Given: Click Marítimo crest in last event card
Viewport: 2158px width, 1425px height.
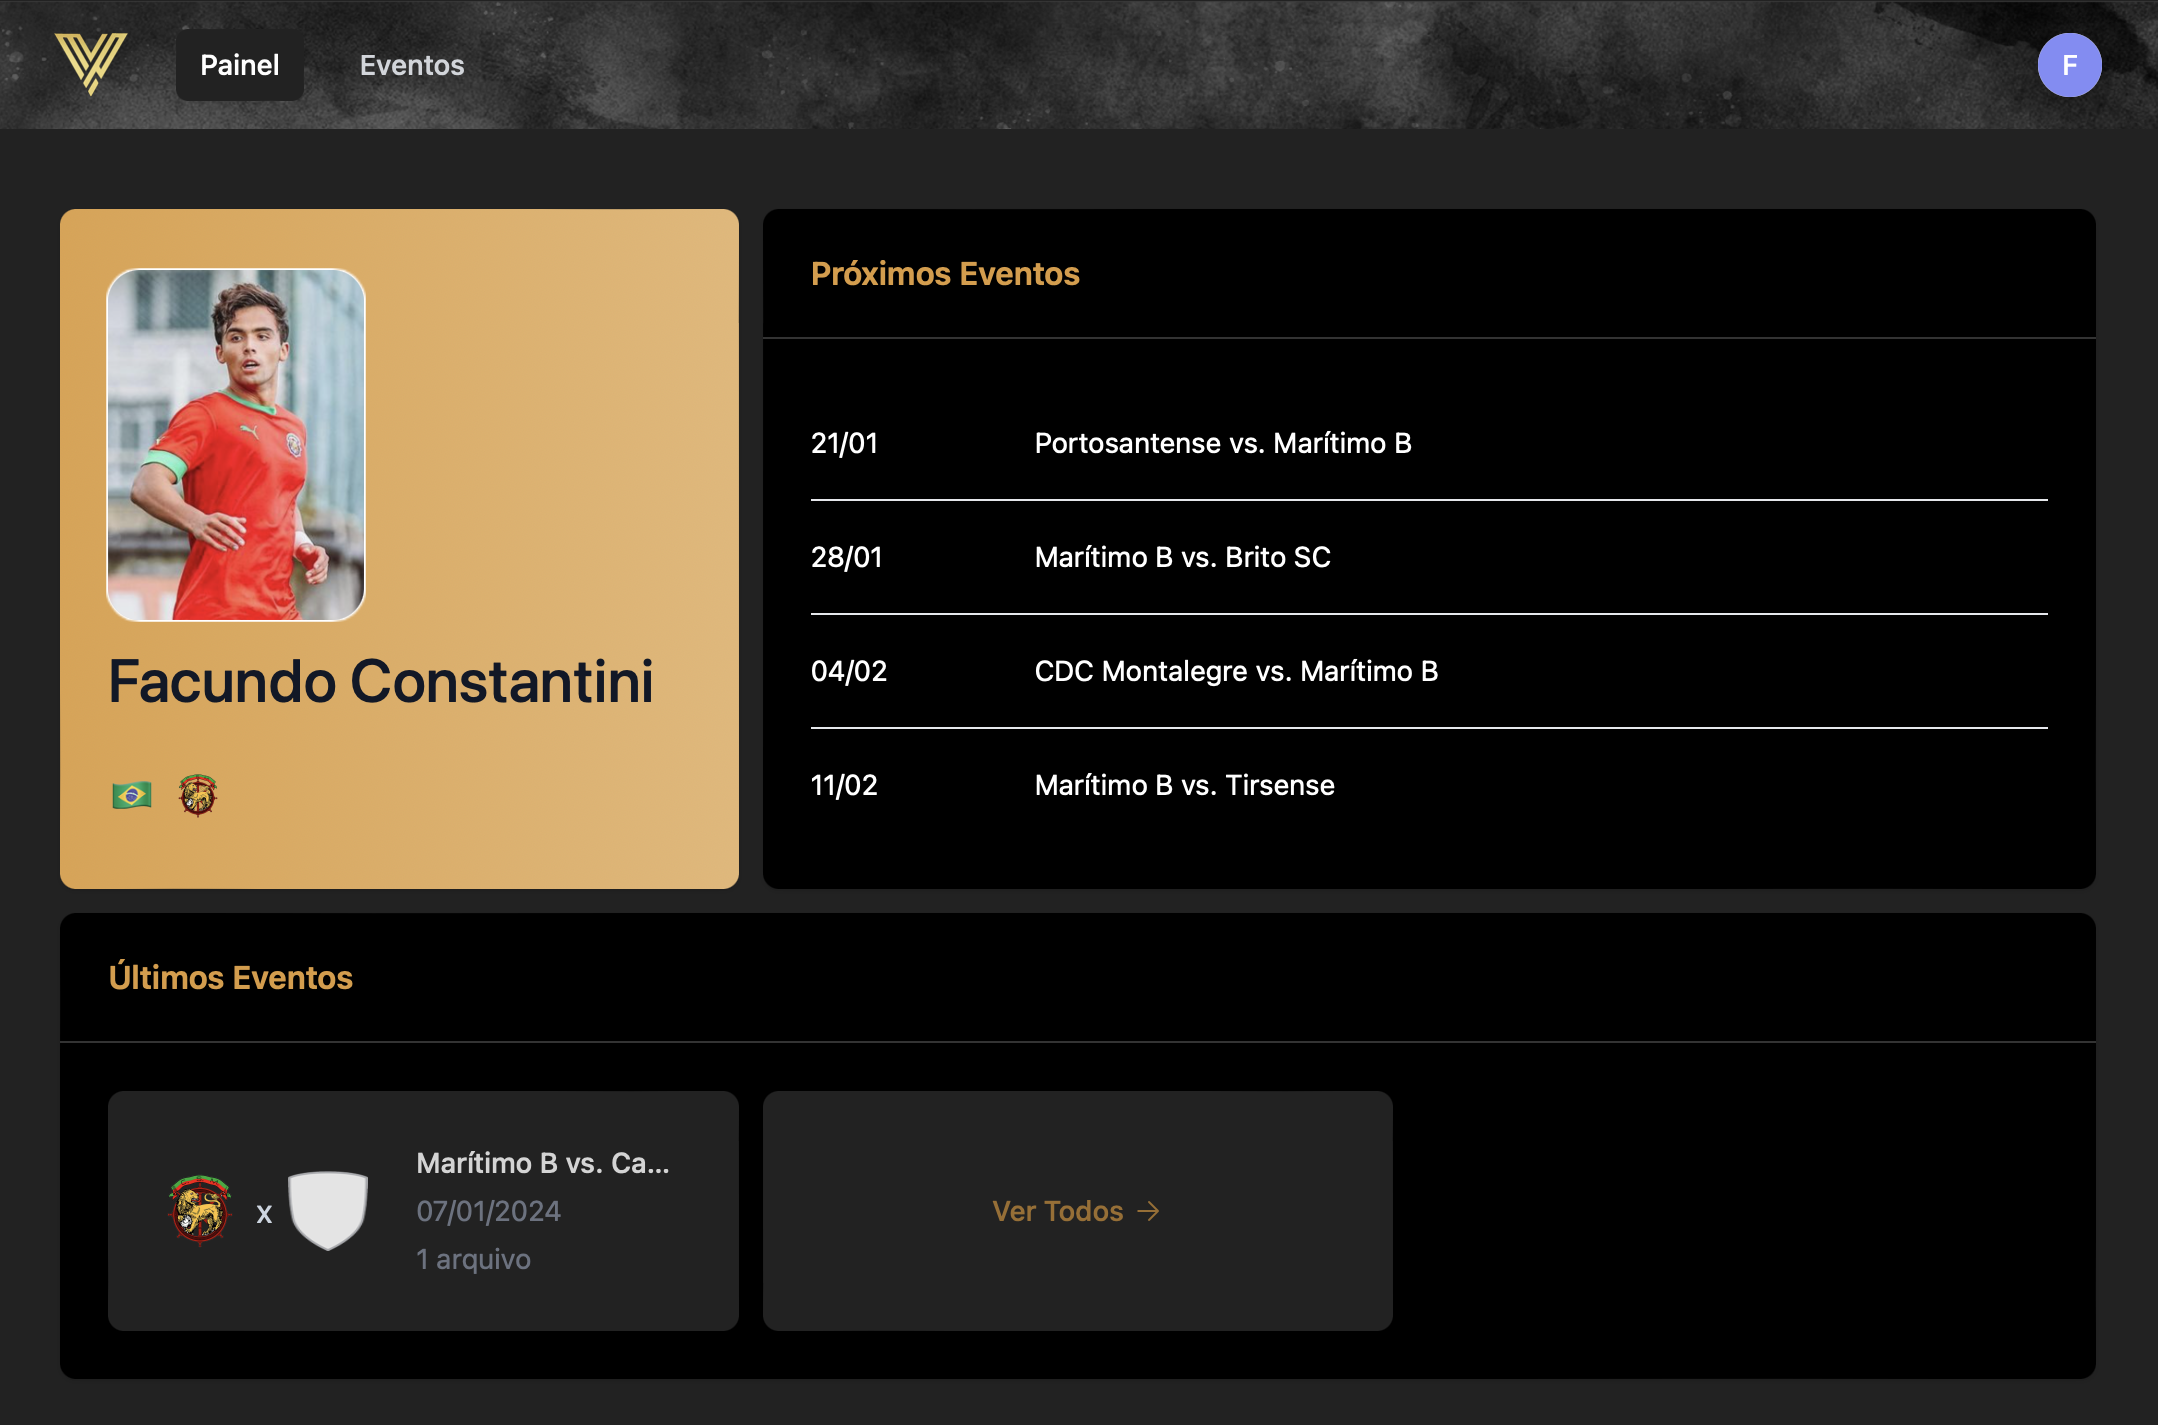Looking at the screenshot, I should (200, 1210).
